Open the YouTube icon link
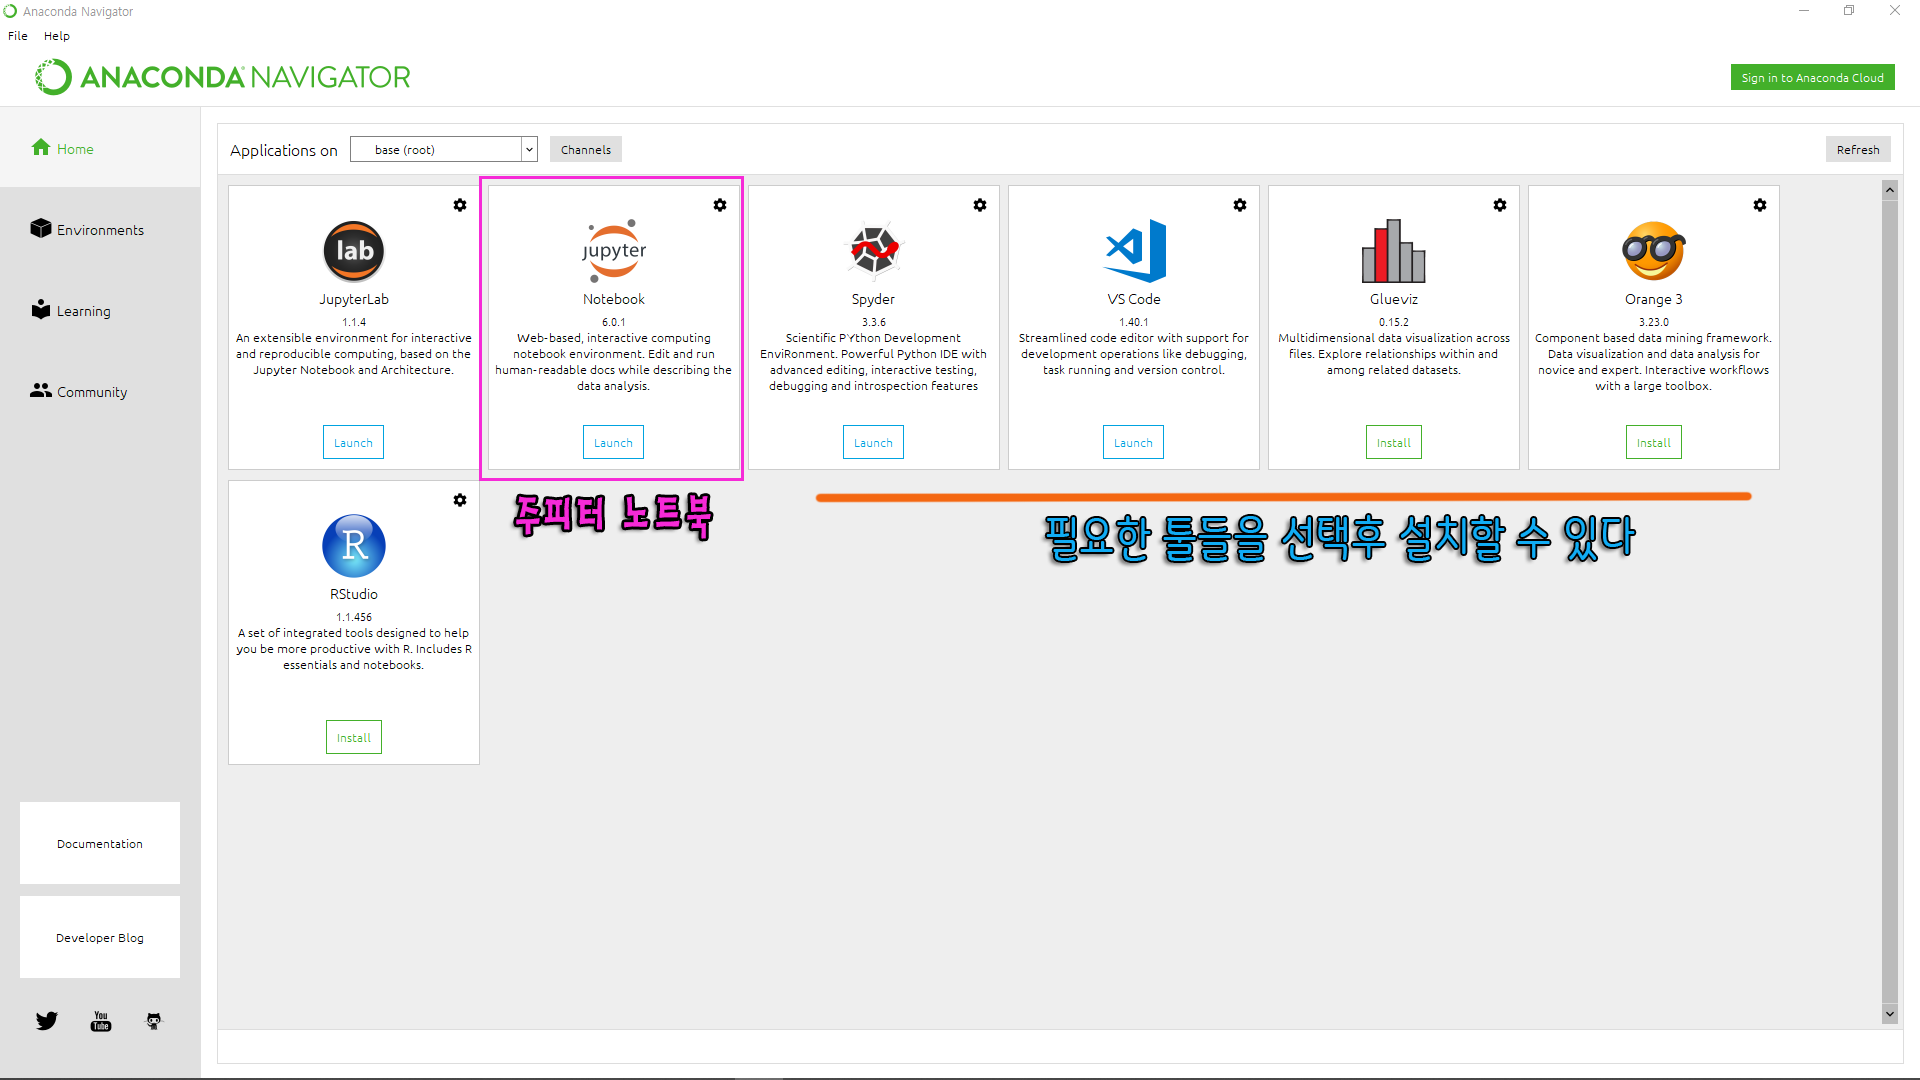Viewport: 1920px width, 1080px height. click(x=101, y=1021)
